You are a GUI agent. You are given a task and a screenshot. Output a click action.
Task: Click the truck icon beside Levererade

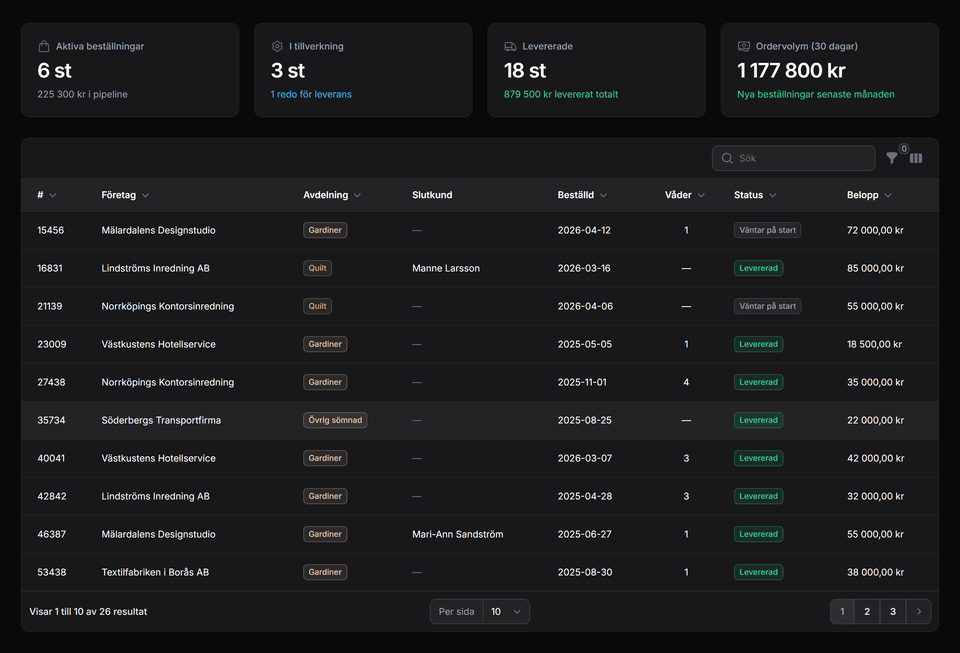point(510,46)
